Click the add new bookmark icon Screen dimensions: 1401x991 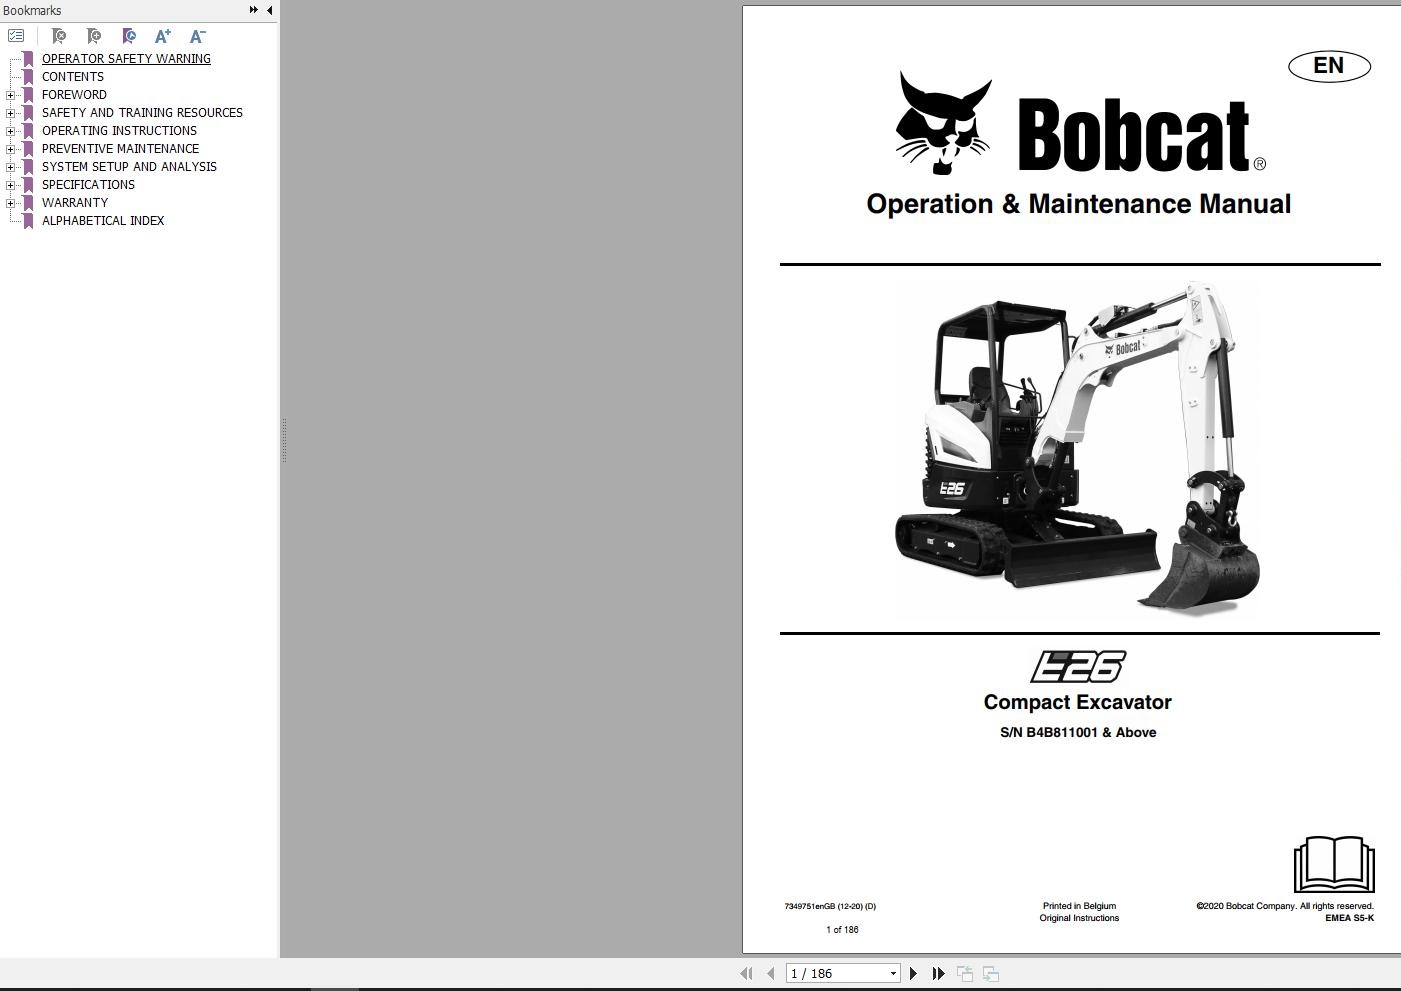(x=94, y=36)
